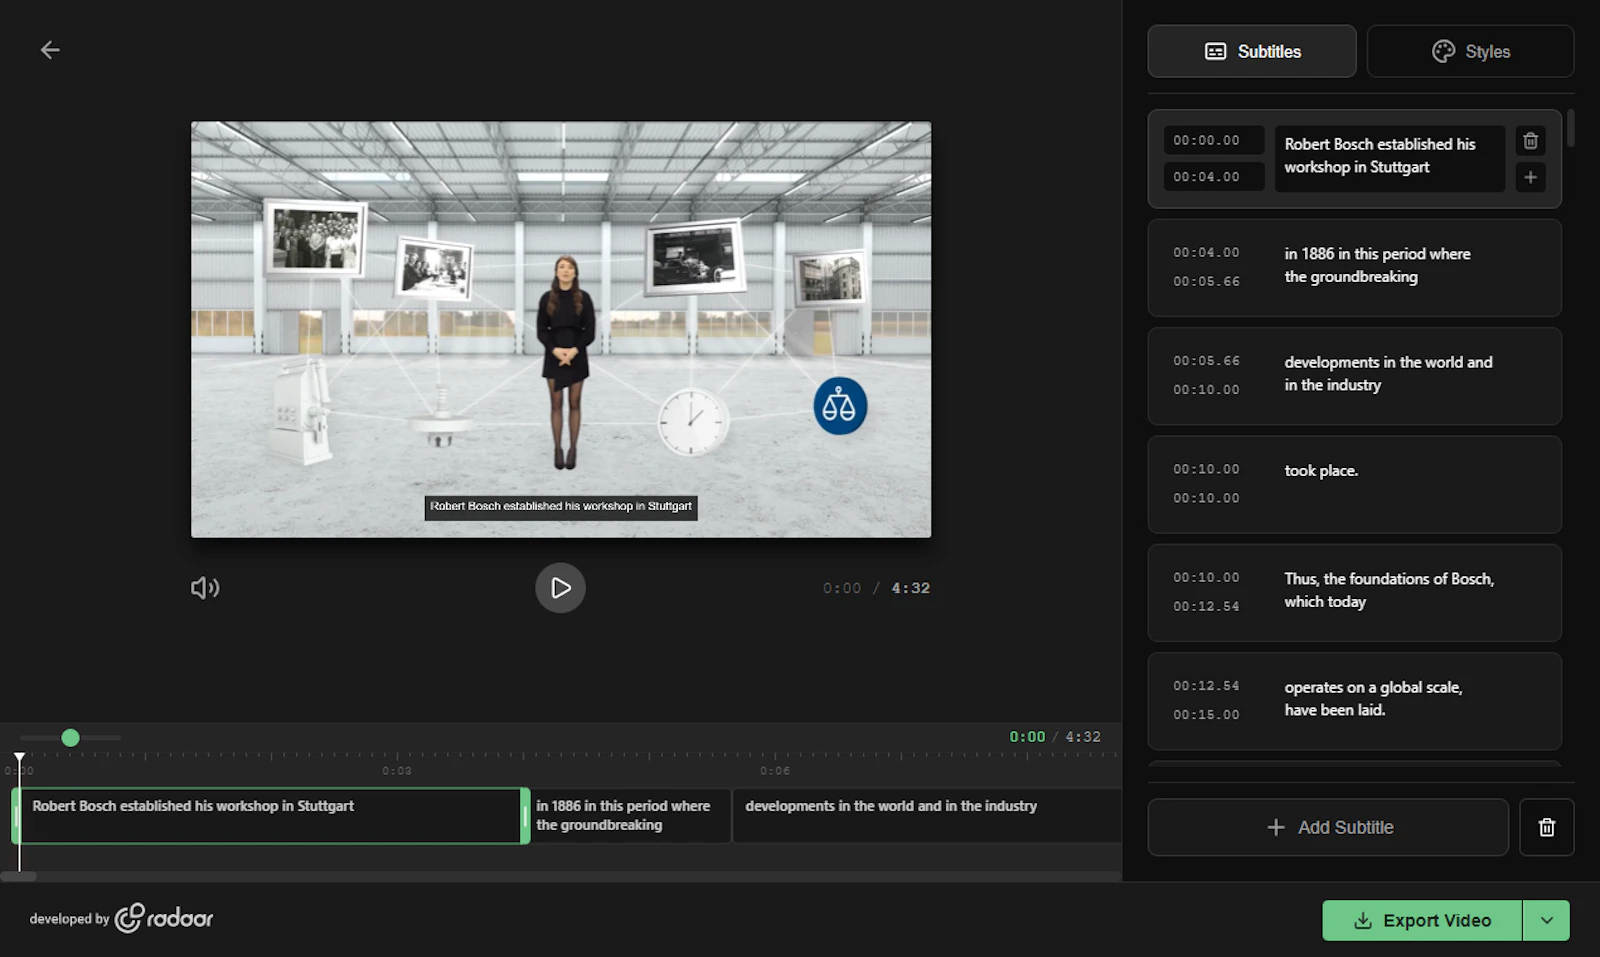The height and width of the screenshot is (957, 1600).
Task: Click the subtitle list vertical scrollbar
Action: 1570,128
